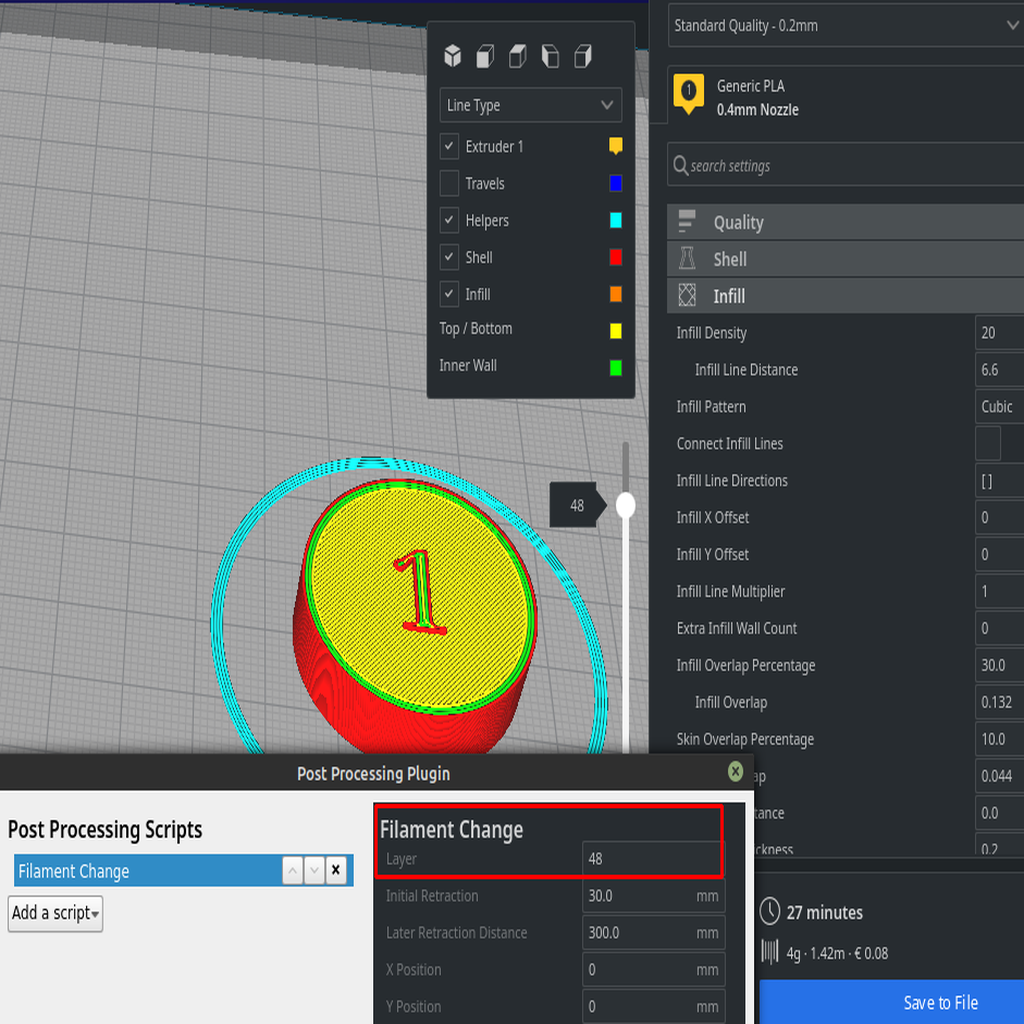Click the print time clock icon
This screenshot has width=1024, height=1024.
point(769,912)
